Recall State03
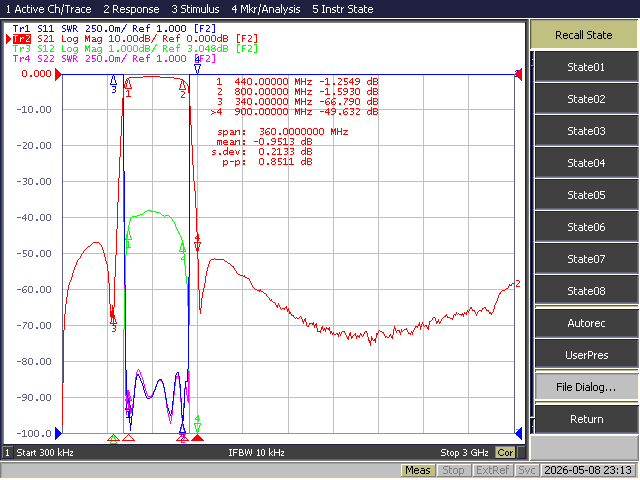The image size is (640, 480). click(x=586, y=131)
